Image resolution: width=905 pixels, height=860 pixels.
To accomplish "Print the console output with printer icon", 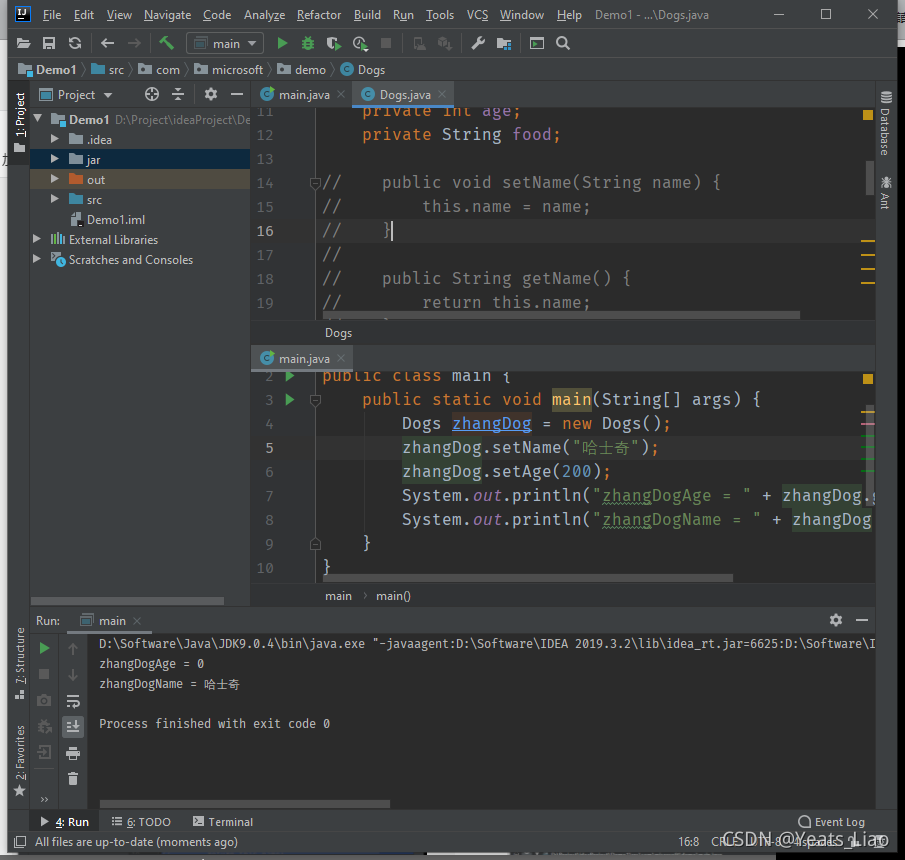I will (x=73, y=753).
